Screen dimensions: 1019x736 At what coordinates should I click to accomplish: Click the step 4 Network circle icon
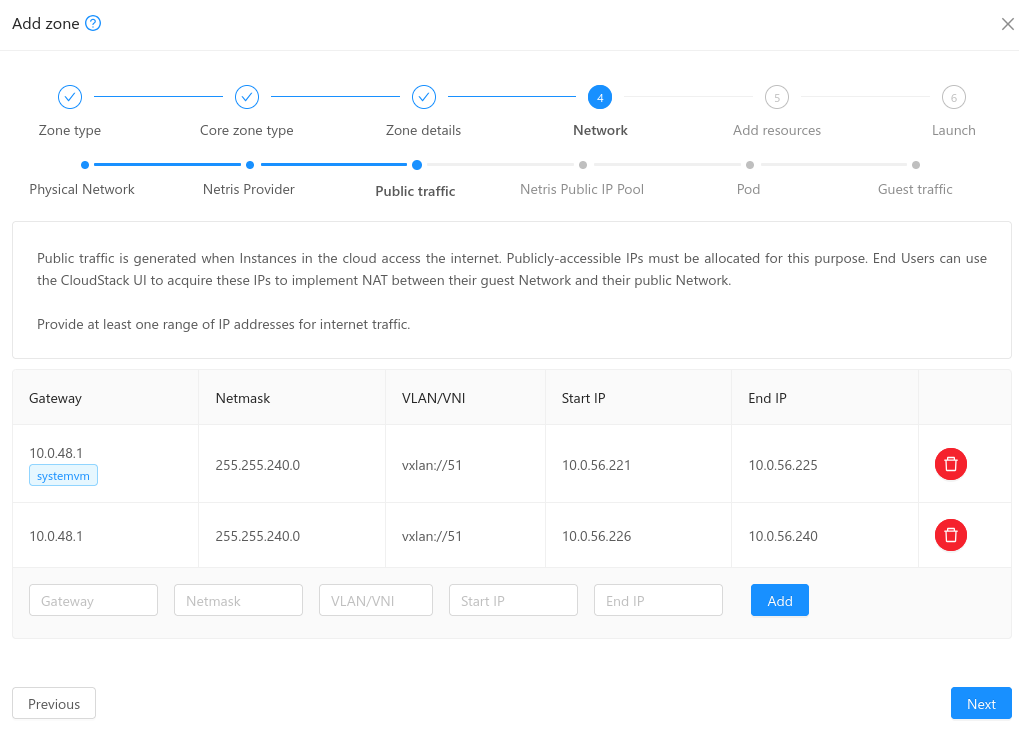click(x=600, y=97)
